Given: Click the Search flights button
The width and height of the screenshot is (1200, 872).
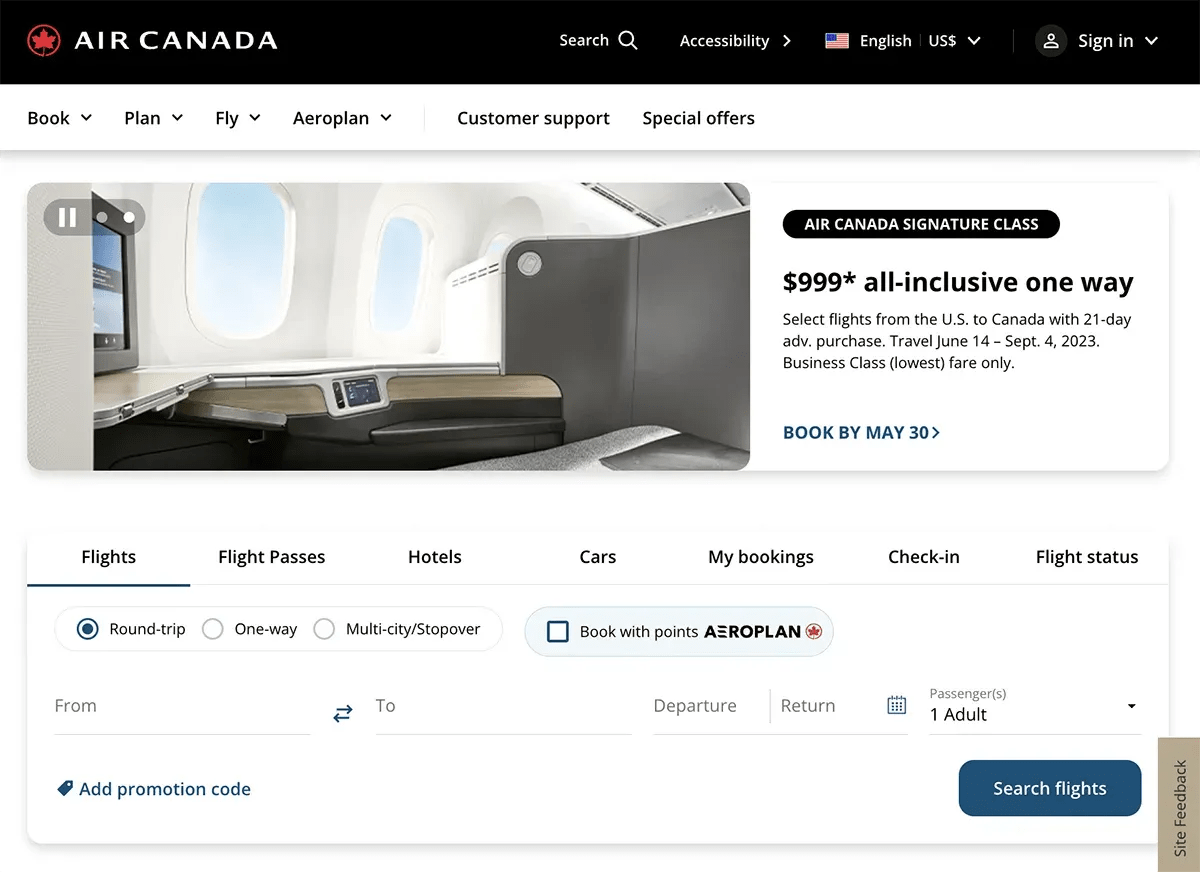Looking at the screenshot, I should (1049, 788).
